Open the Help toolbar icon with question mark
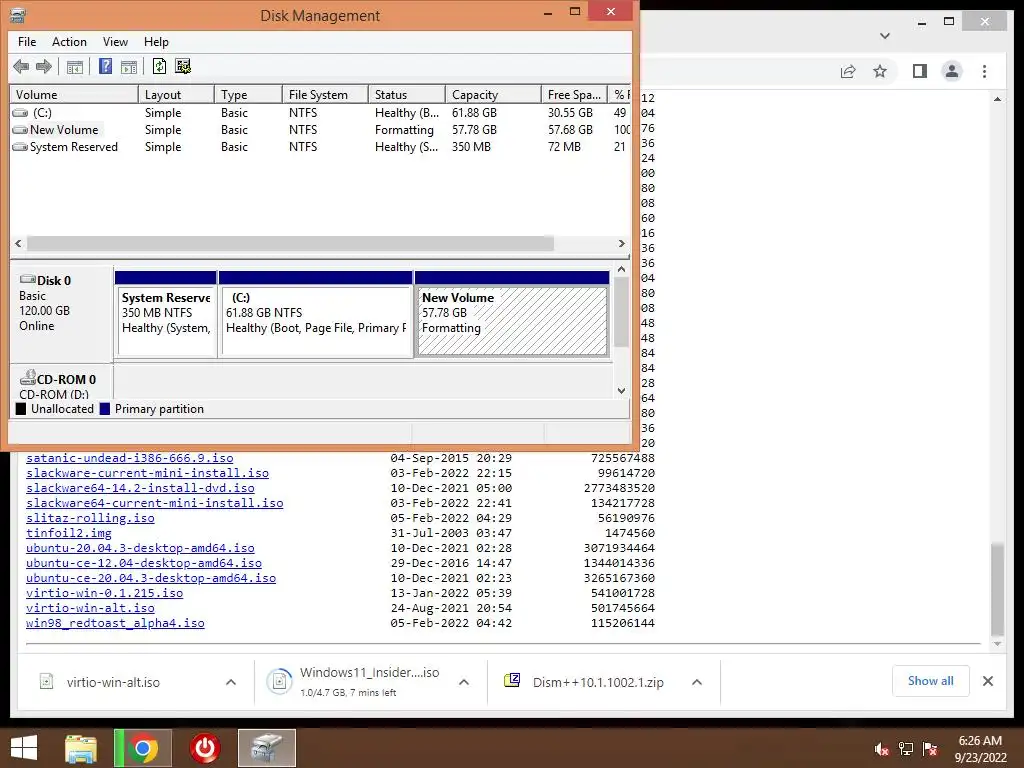Image resolution: width=1024 pixels, height=768 pixels. pyautogui.click(x=105, y=66)
